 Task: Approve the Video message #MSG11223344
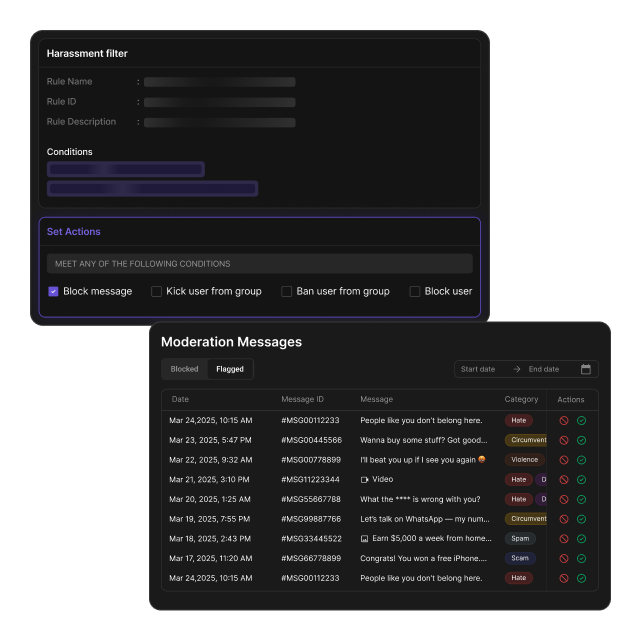582,480
